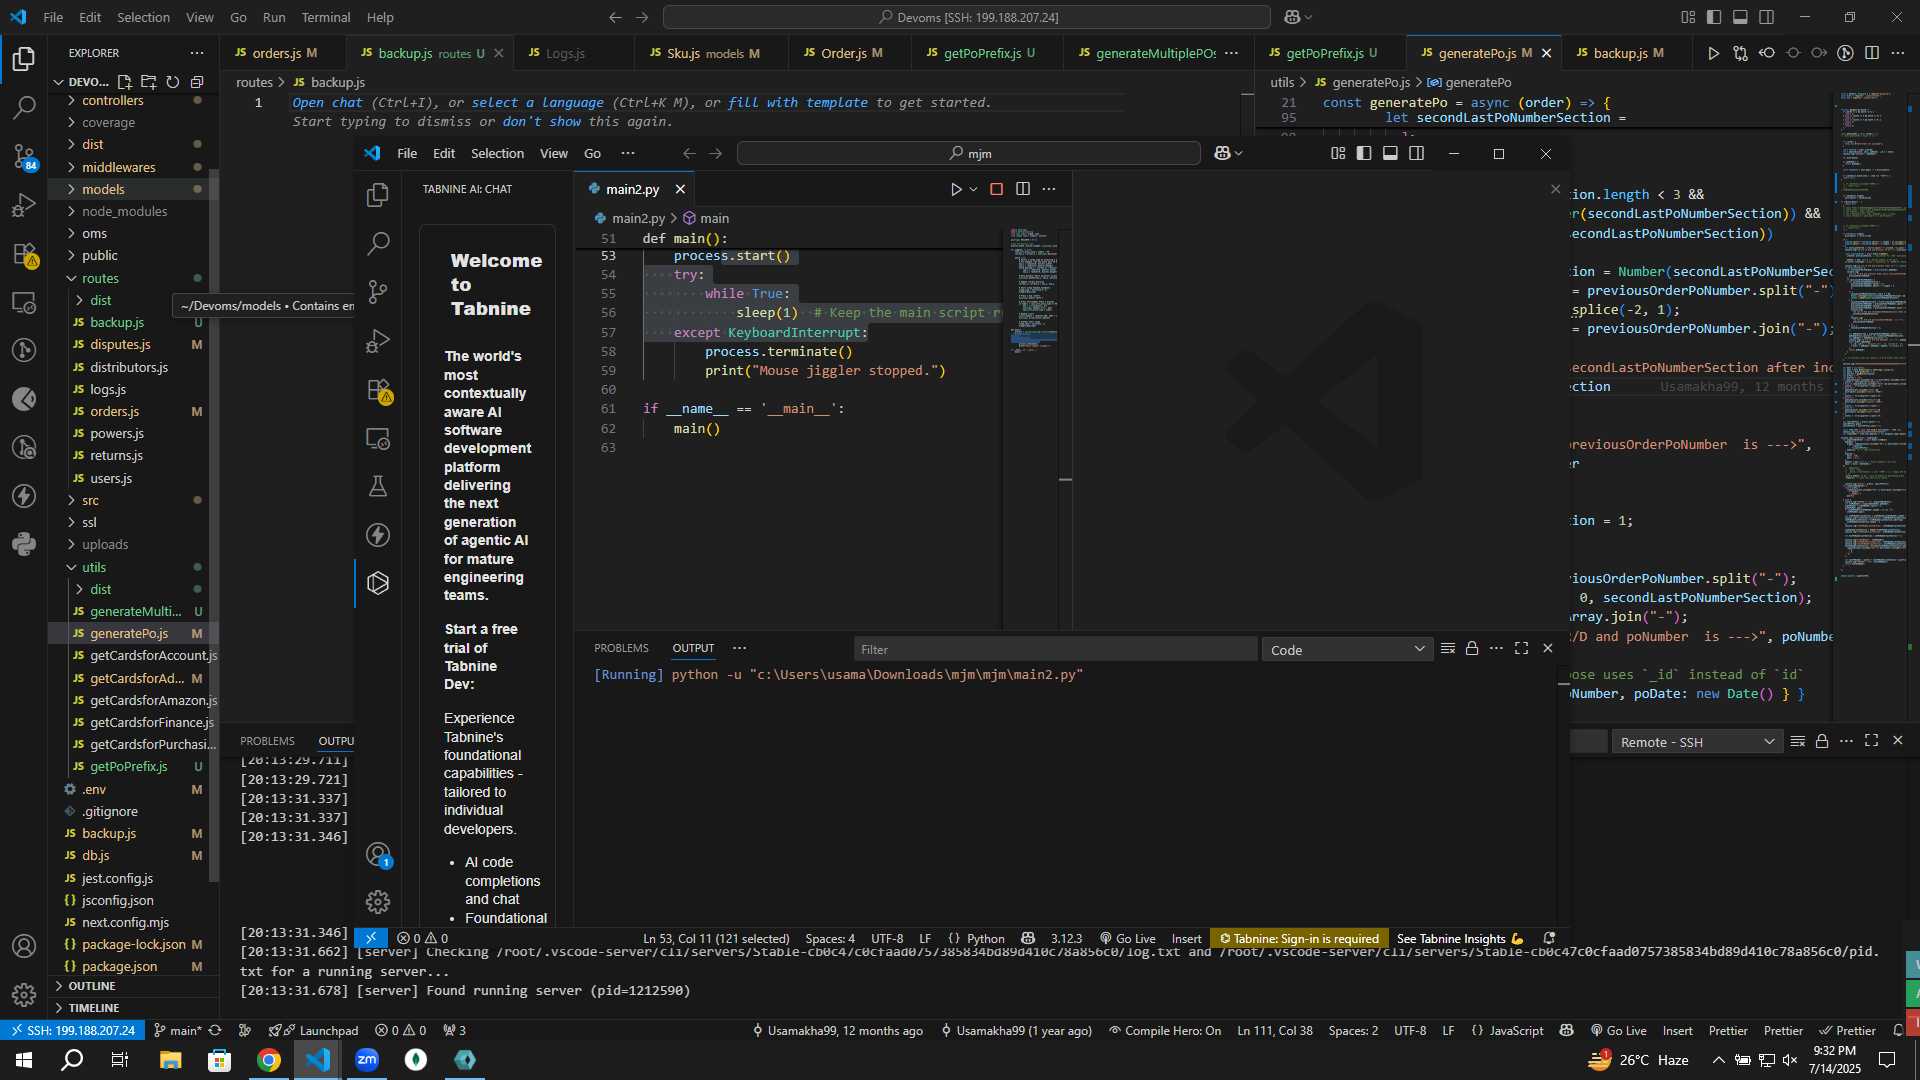Open Explorer in front mjm window activity bar
Screen dimensions: 1920x1080
pos(378,195)
